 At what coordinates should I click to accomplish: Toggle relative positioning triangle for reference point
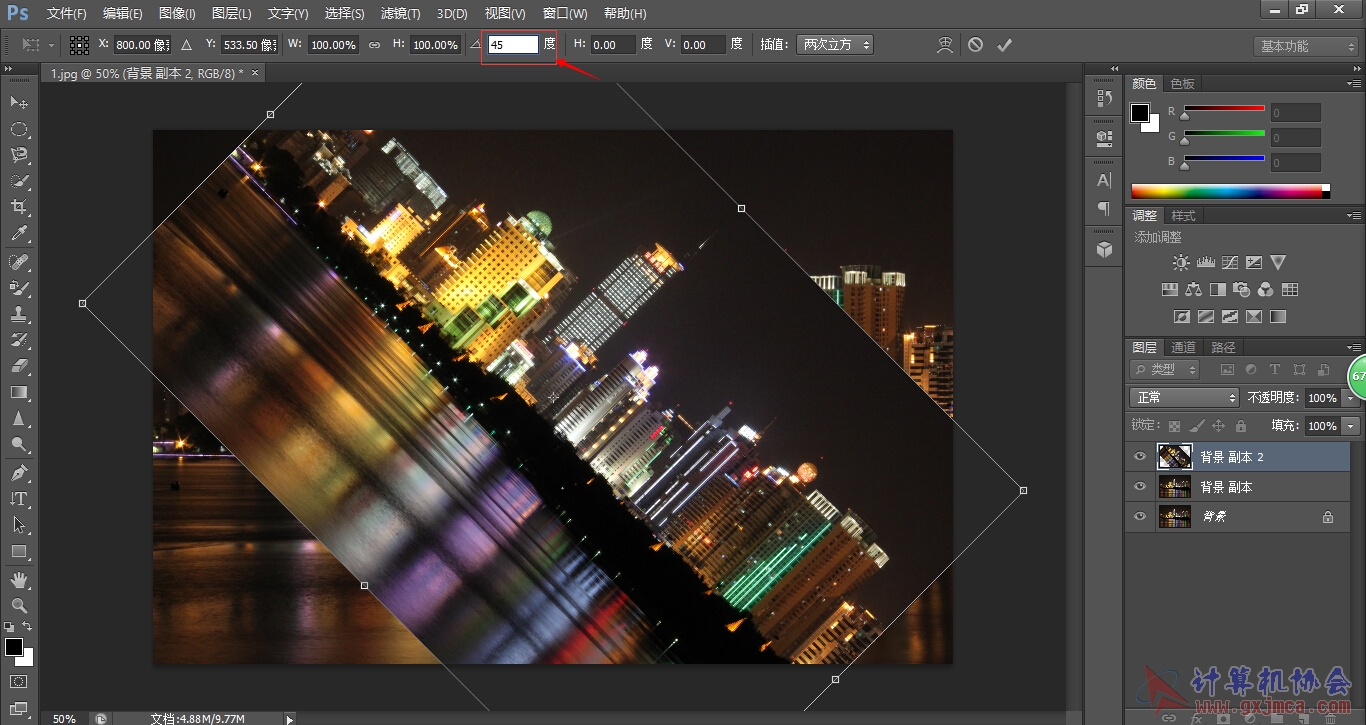coord(186,45)
